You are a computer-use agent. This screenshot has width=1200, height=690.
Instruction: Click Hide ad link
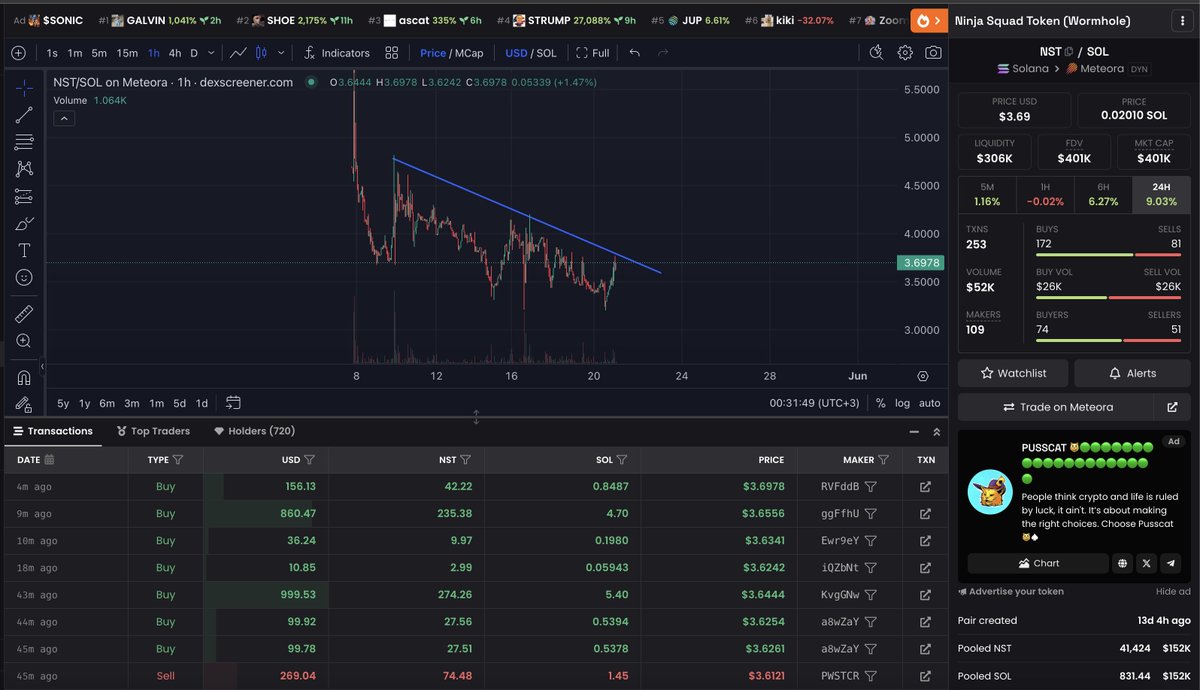(1173, 592)
